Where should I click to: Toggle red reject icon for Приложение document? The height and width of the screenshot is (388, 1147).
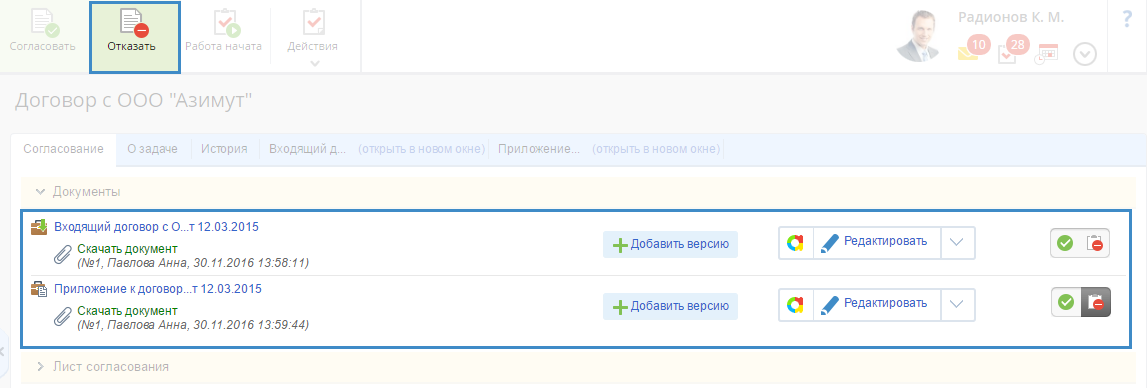click(1096, 302)
